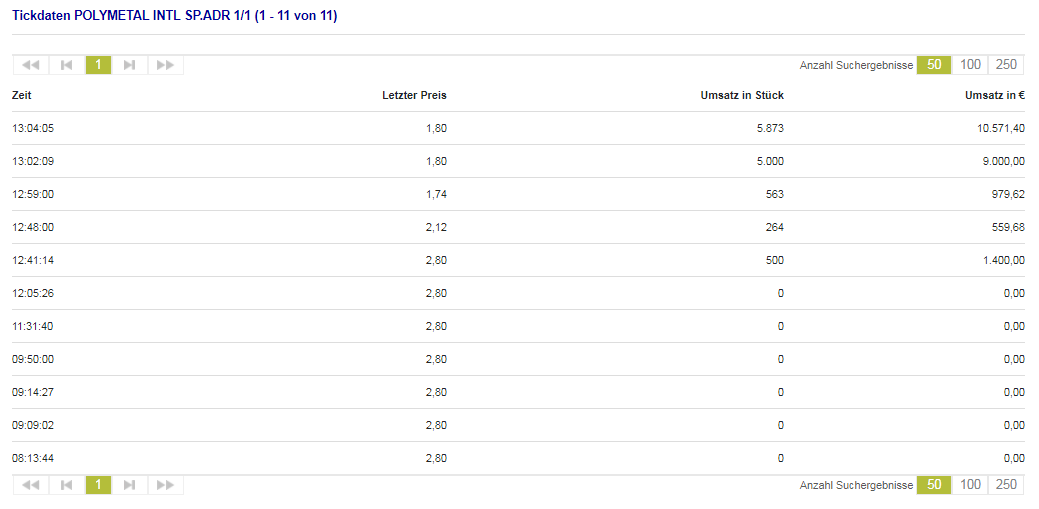Screen dimensions: 1039x509
Task: Click previous page arrow in bottom pagination
Action: point(67,485)
